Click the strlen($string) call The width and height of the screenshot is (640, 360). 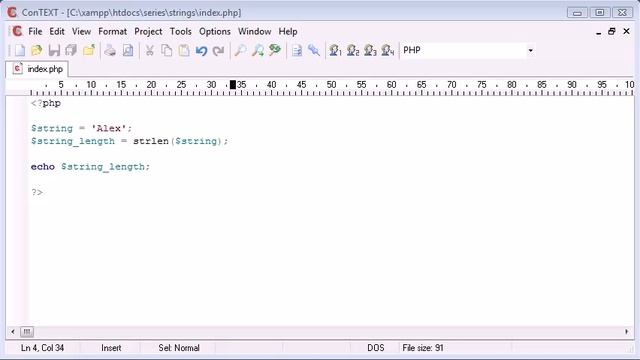pos(178,141)
